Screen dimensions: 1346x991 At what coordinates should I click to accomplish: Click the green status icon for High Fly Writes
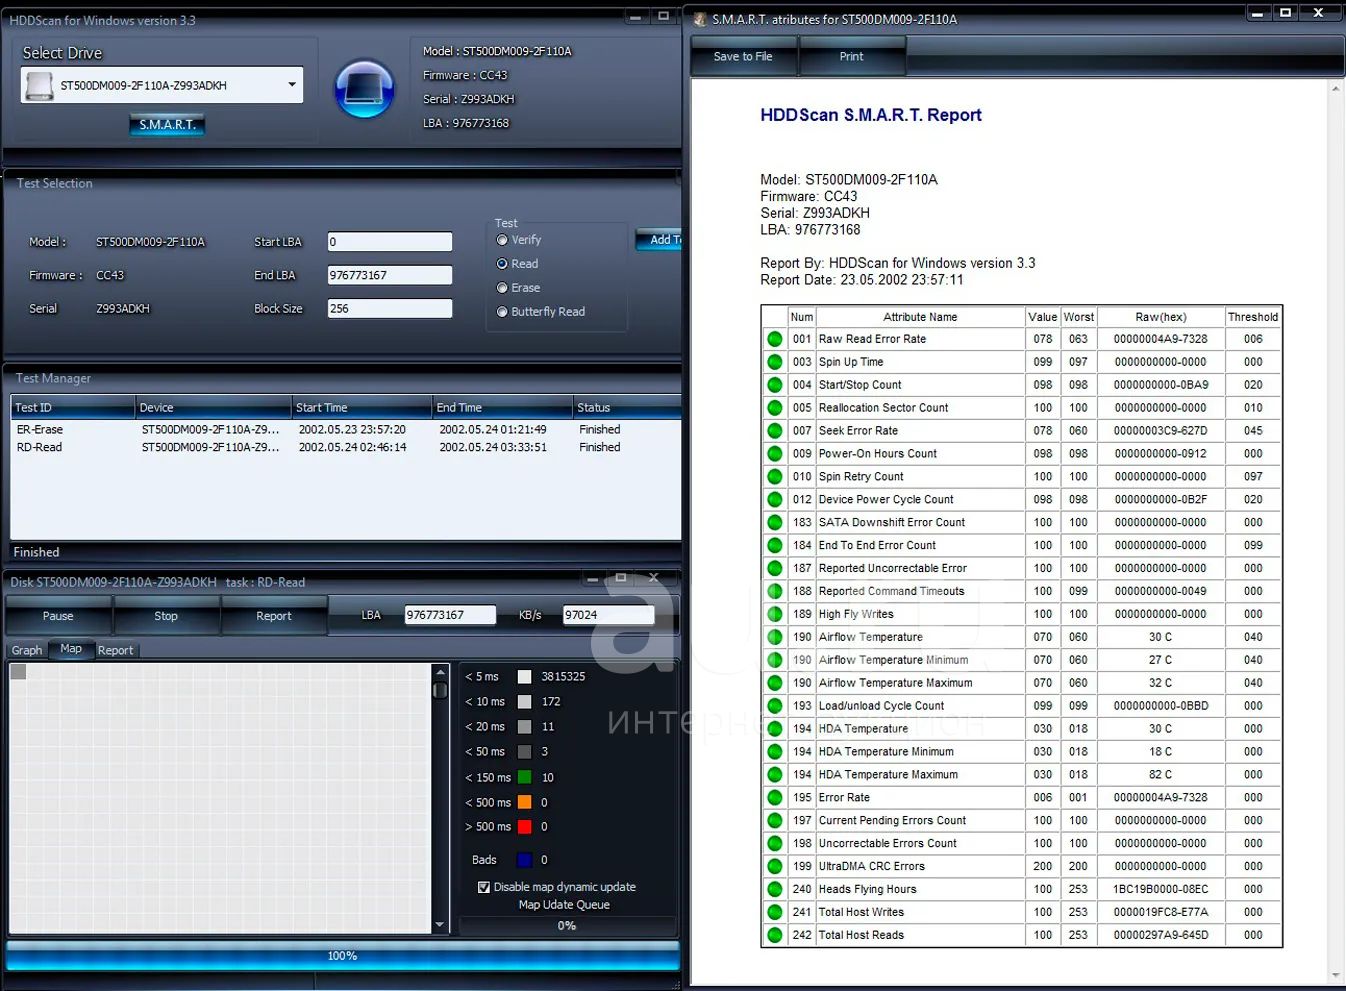(775, 614)
